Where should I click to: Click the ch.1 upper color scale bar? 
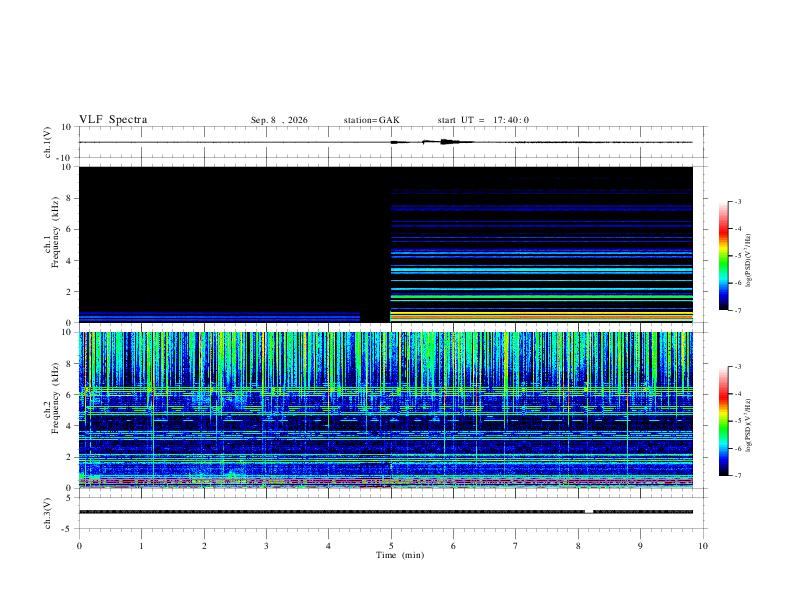pyautogui.click(x=723, y=256)
